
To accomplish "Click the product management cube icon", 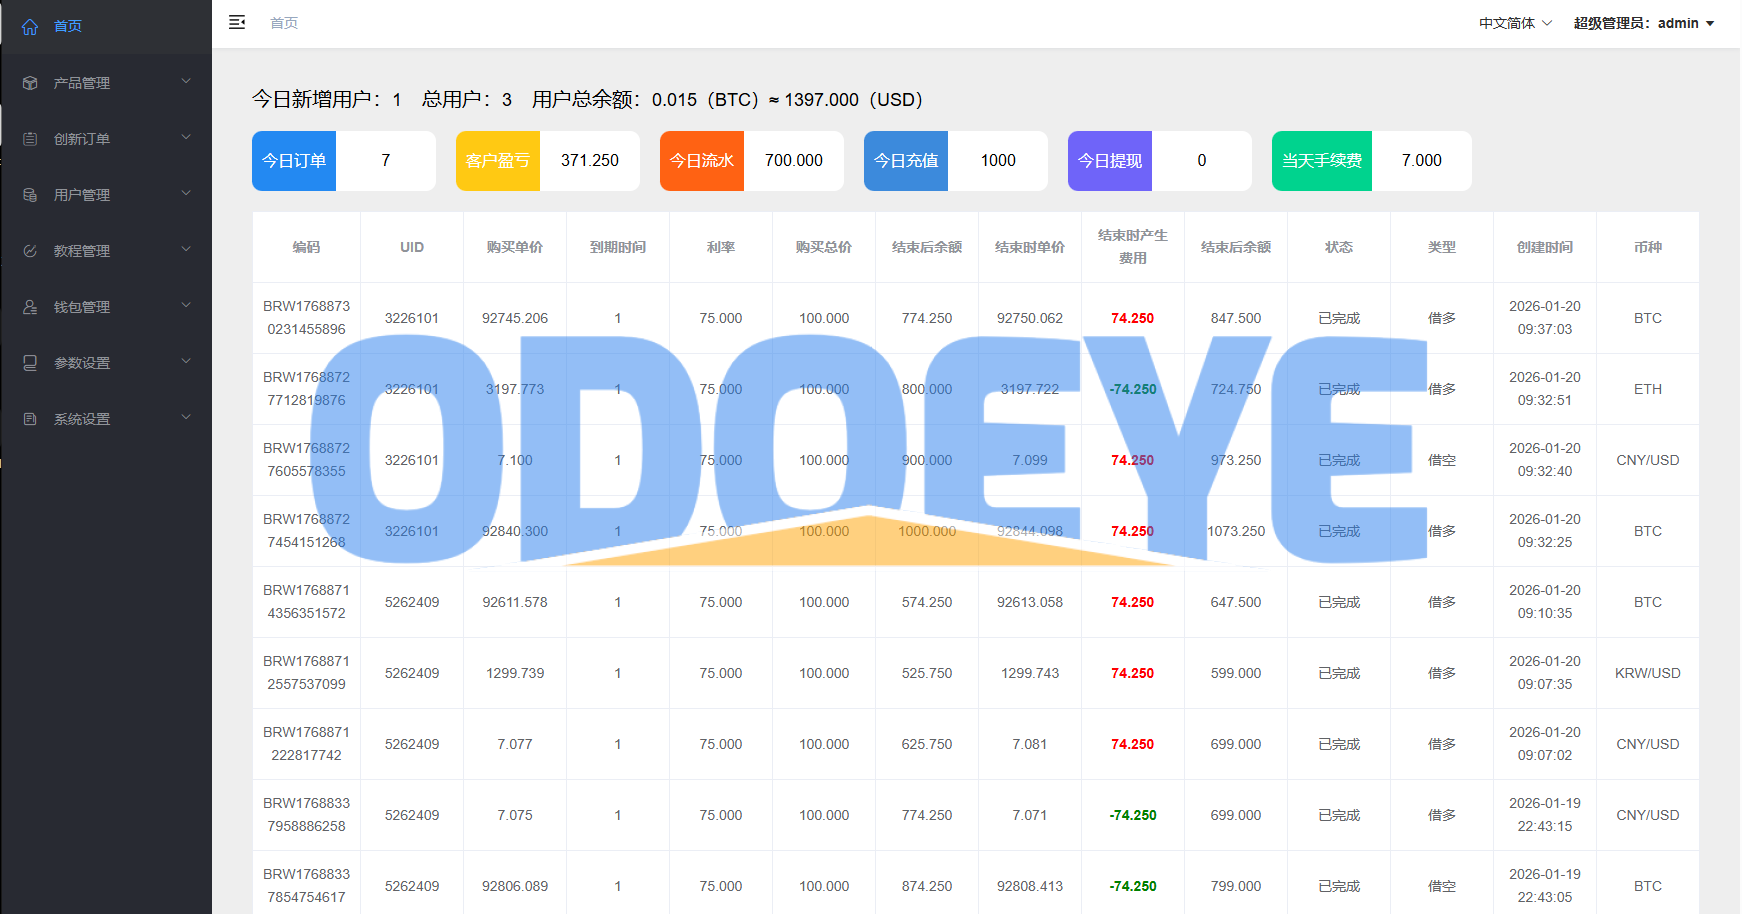I will (x=30, y=83).
